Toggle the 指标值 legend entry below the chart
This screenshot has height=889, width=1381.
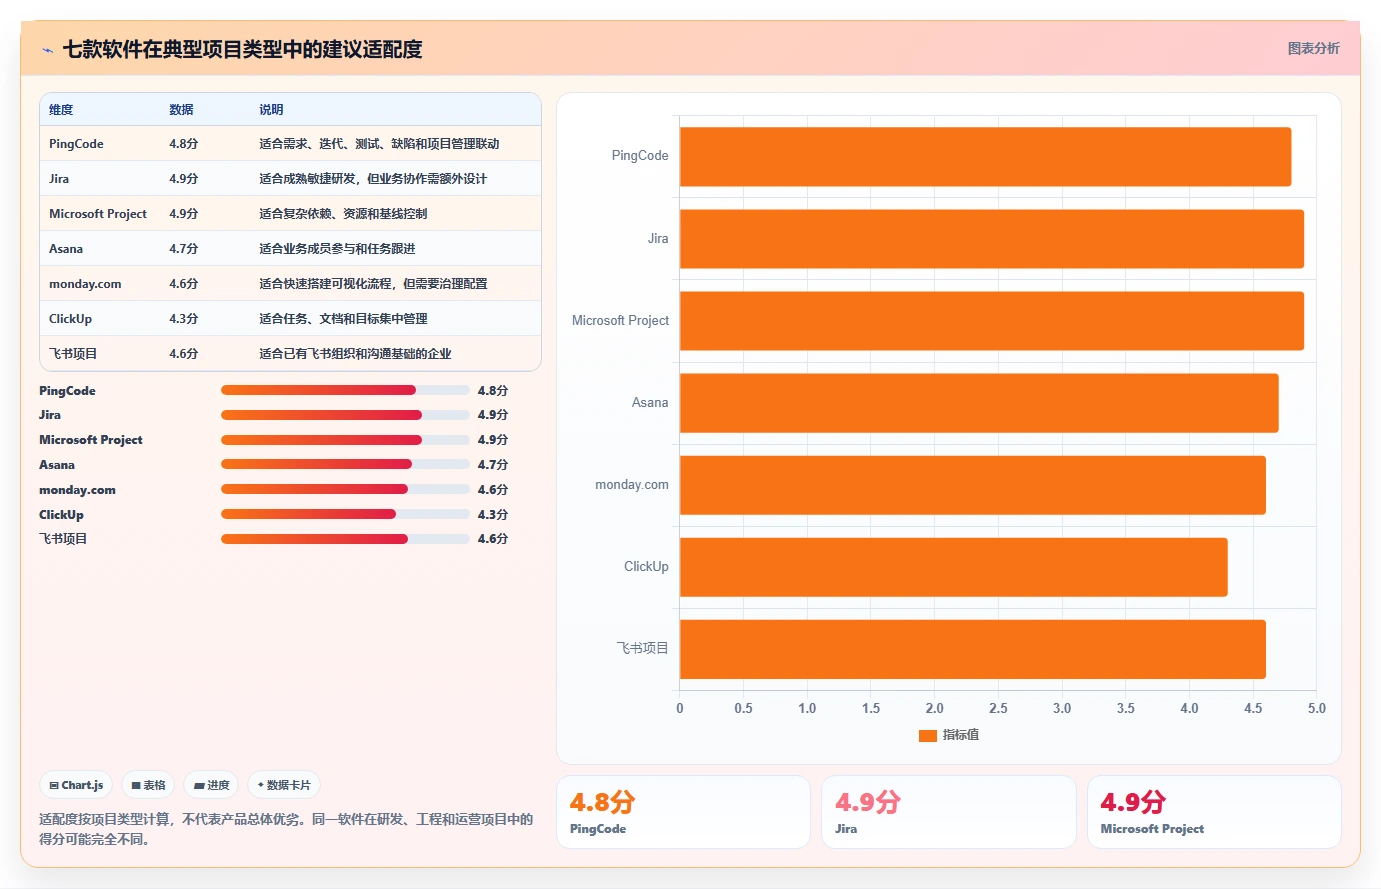[x=949, y=735]
